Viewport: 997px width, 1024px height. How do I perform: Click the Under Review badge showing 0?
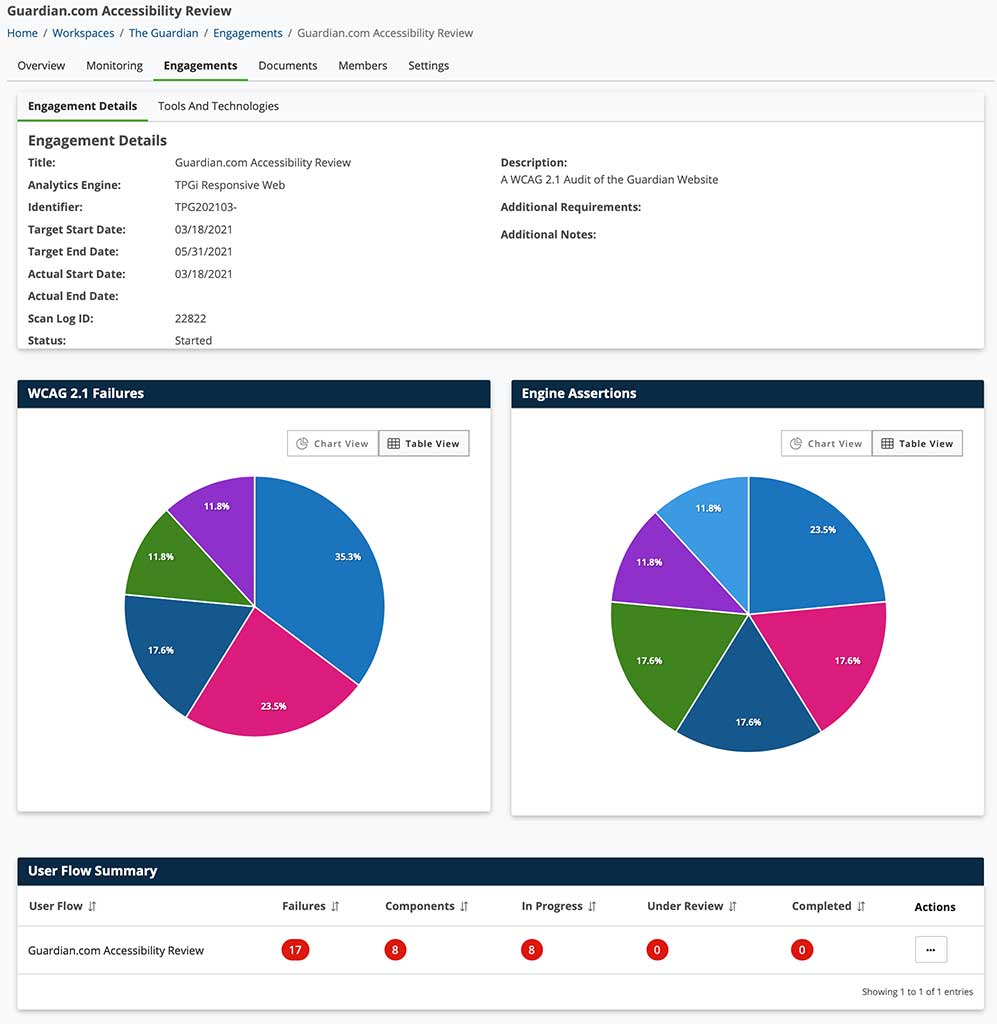click(657, 950)
